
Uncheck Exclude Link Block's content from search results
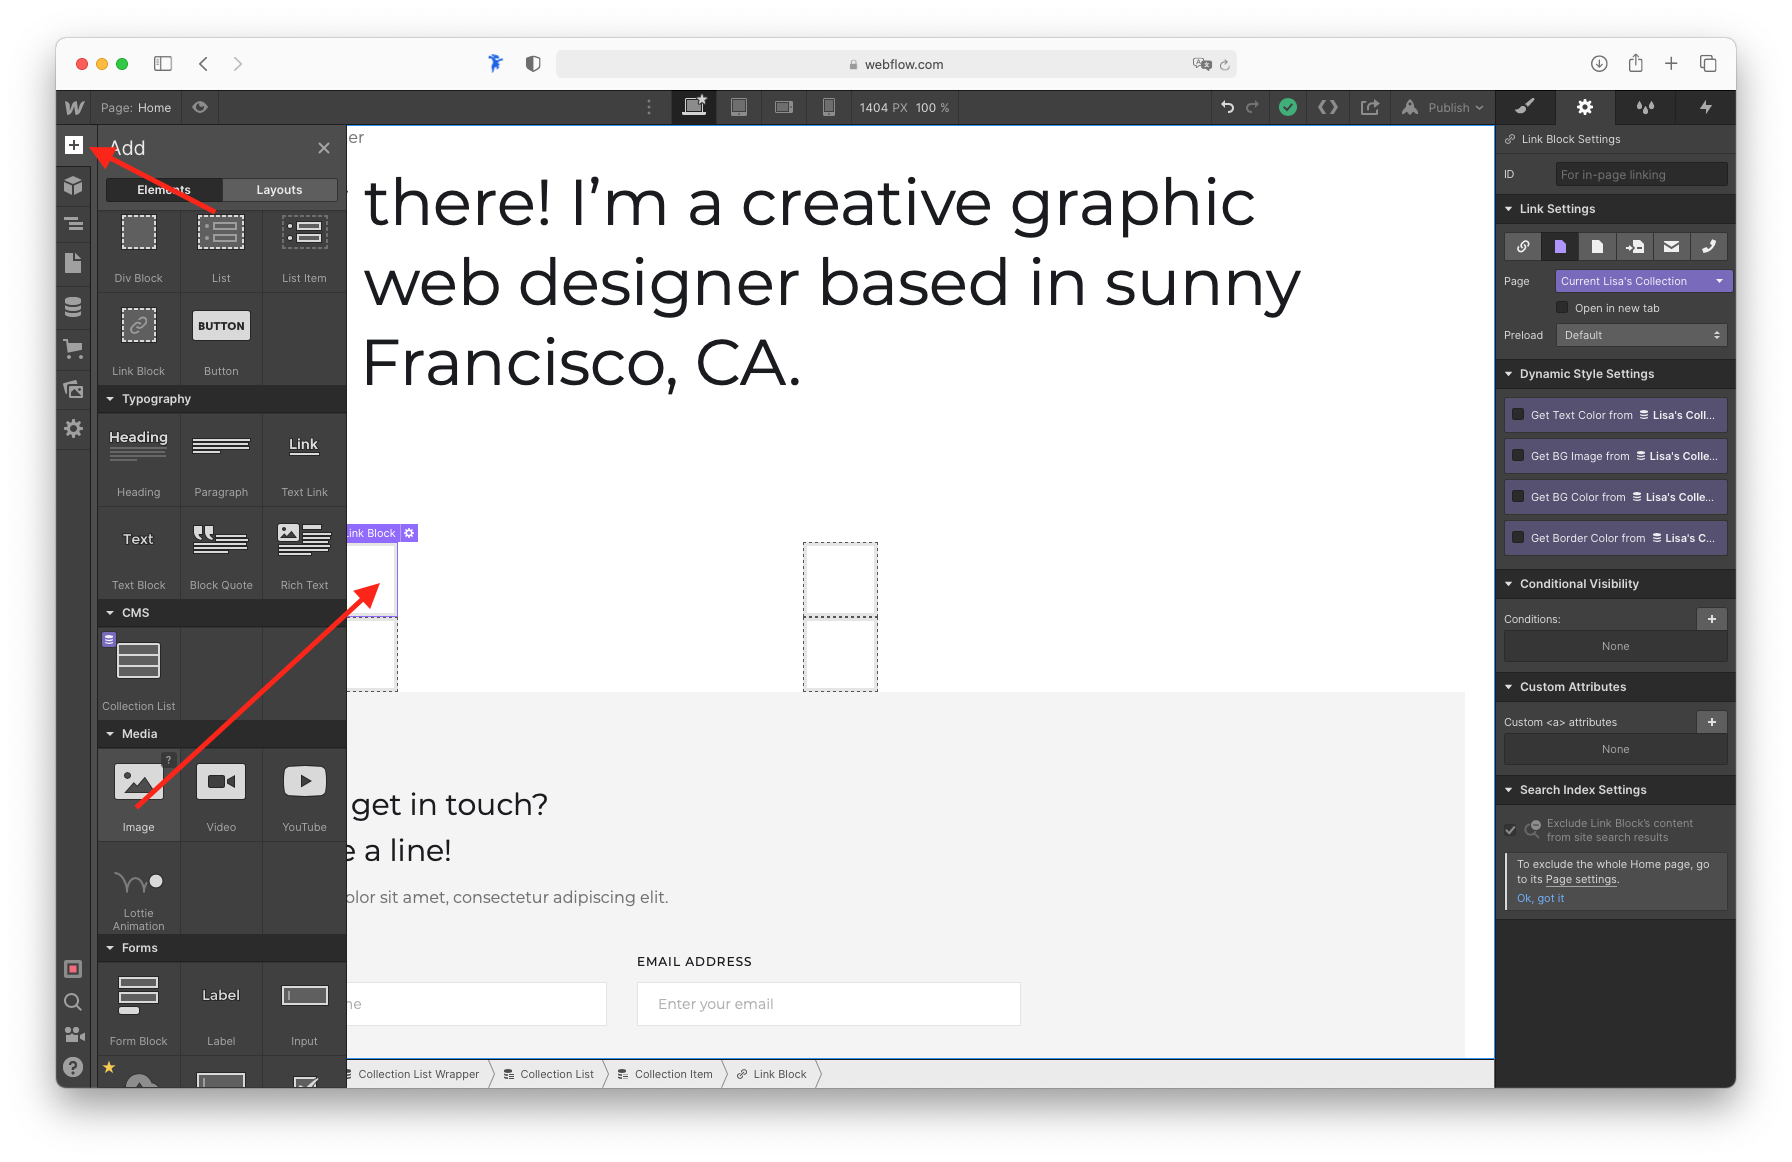(x=1510, y=830)
